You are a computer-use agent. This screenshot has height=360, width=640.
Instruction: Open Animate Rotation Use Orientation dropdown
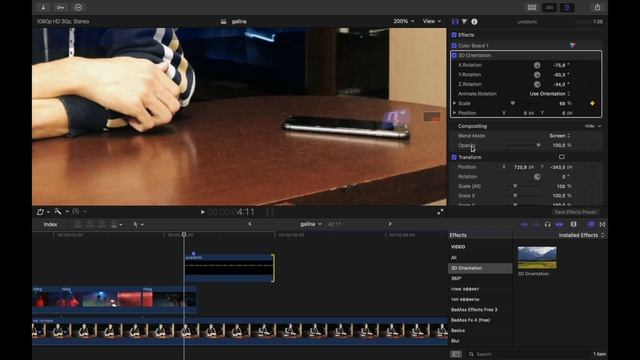[x=550, y=94]
